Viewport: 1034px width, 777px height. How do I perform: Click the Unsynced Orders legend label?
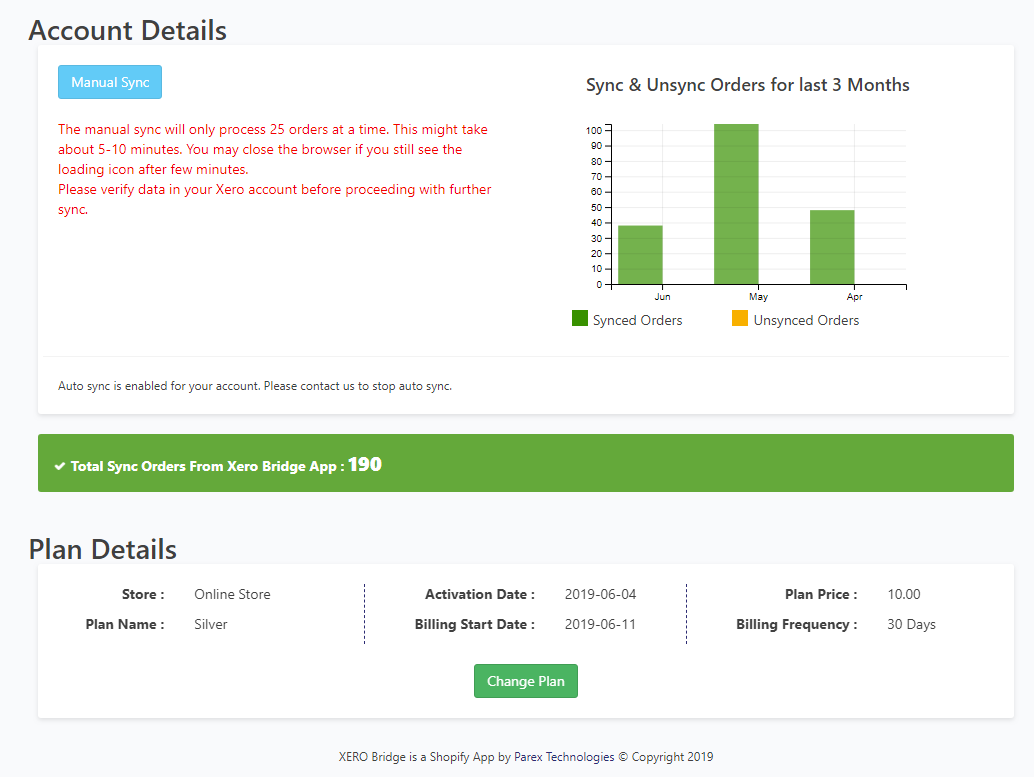coord(806,320)
